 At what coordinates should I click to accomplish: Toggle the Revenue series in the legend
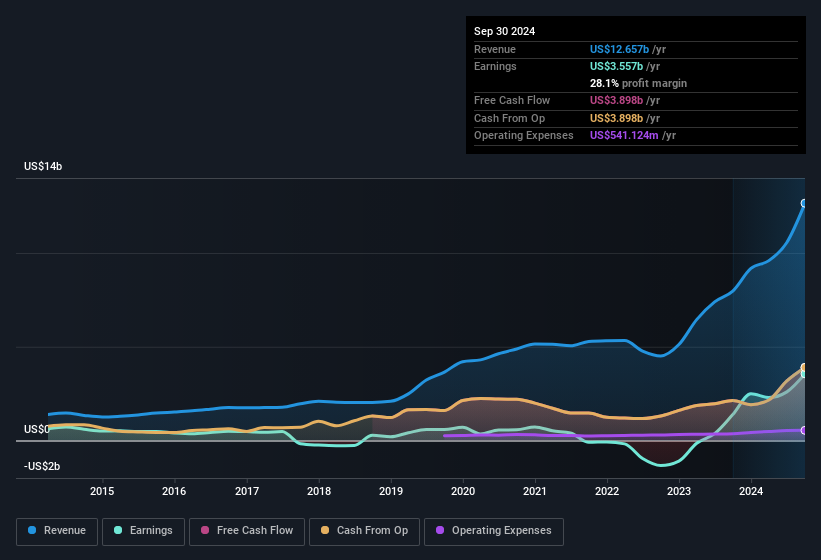(x=58, y=531)
